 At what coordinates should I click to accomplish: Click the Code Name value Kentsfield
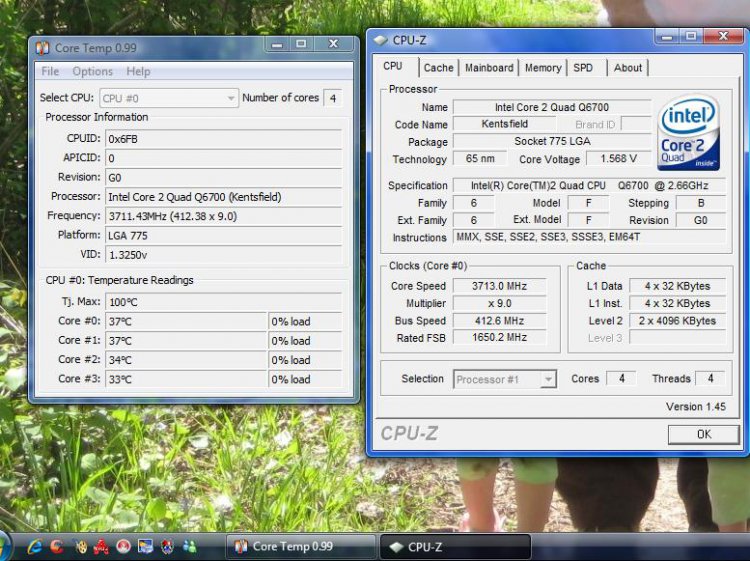click(x=505, y=124)
